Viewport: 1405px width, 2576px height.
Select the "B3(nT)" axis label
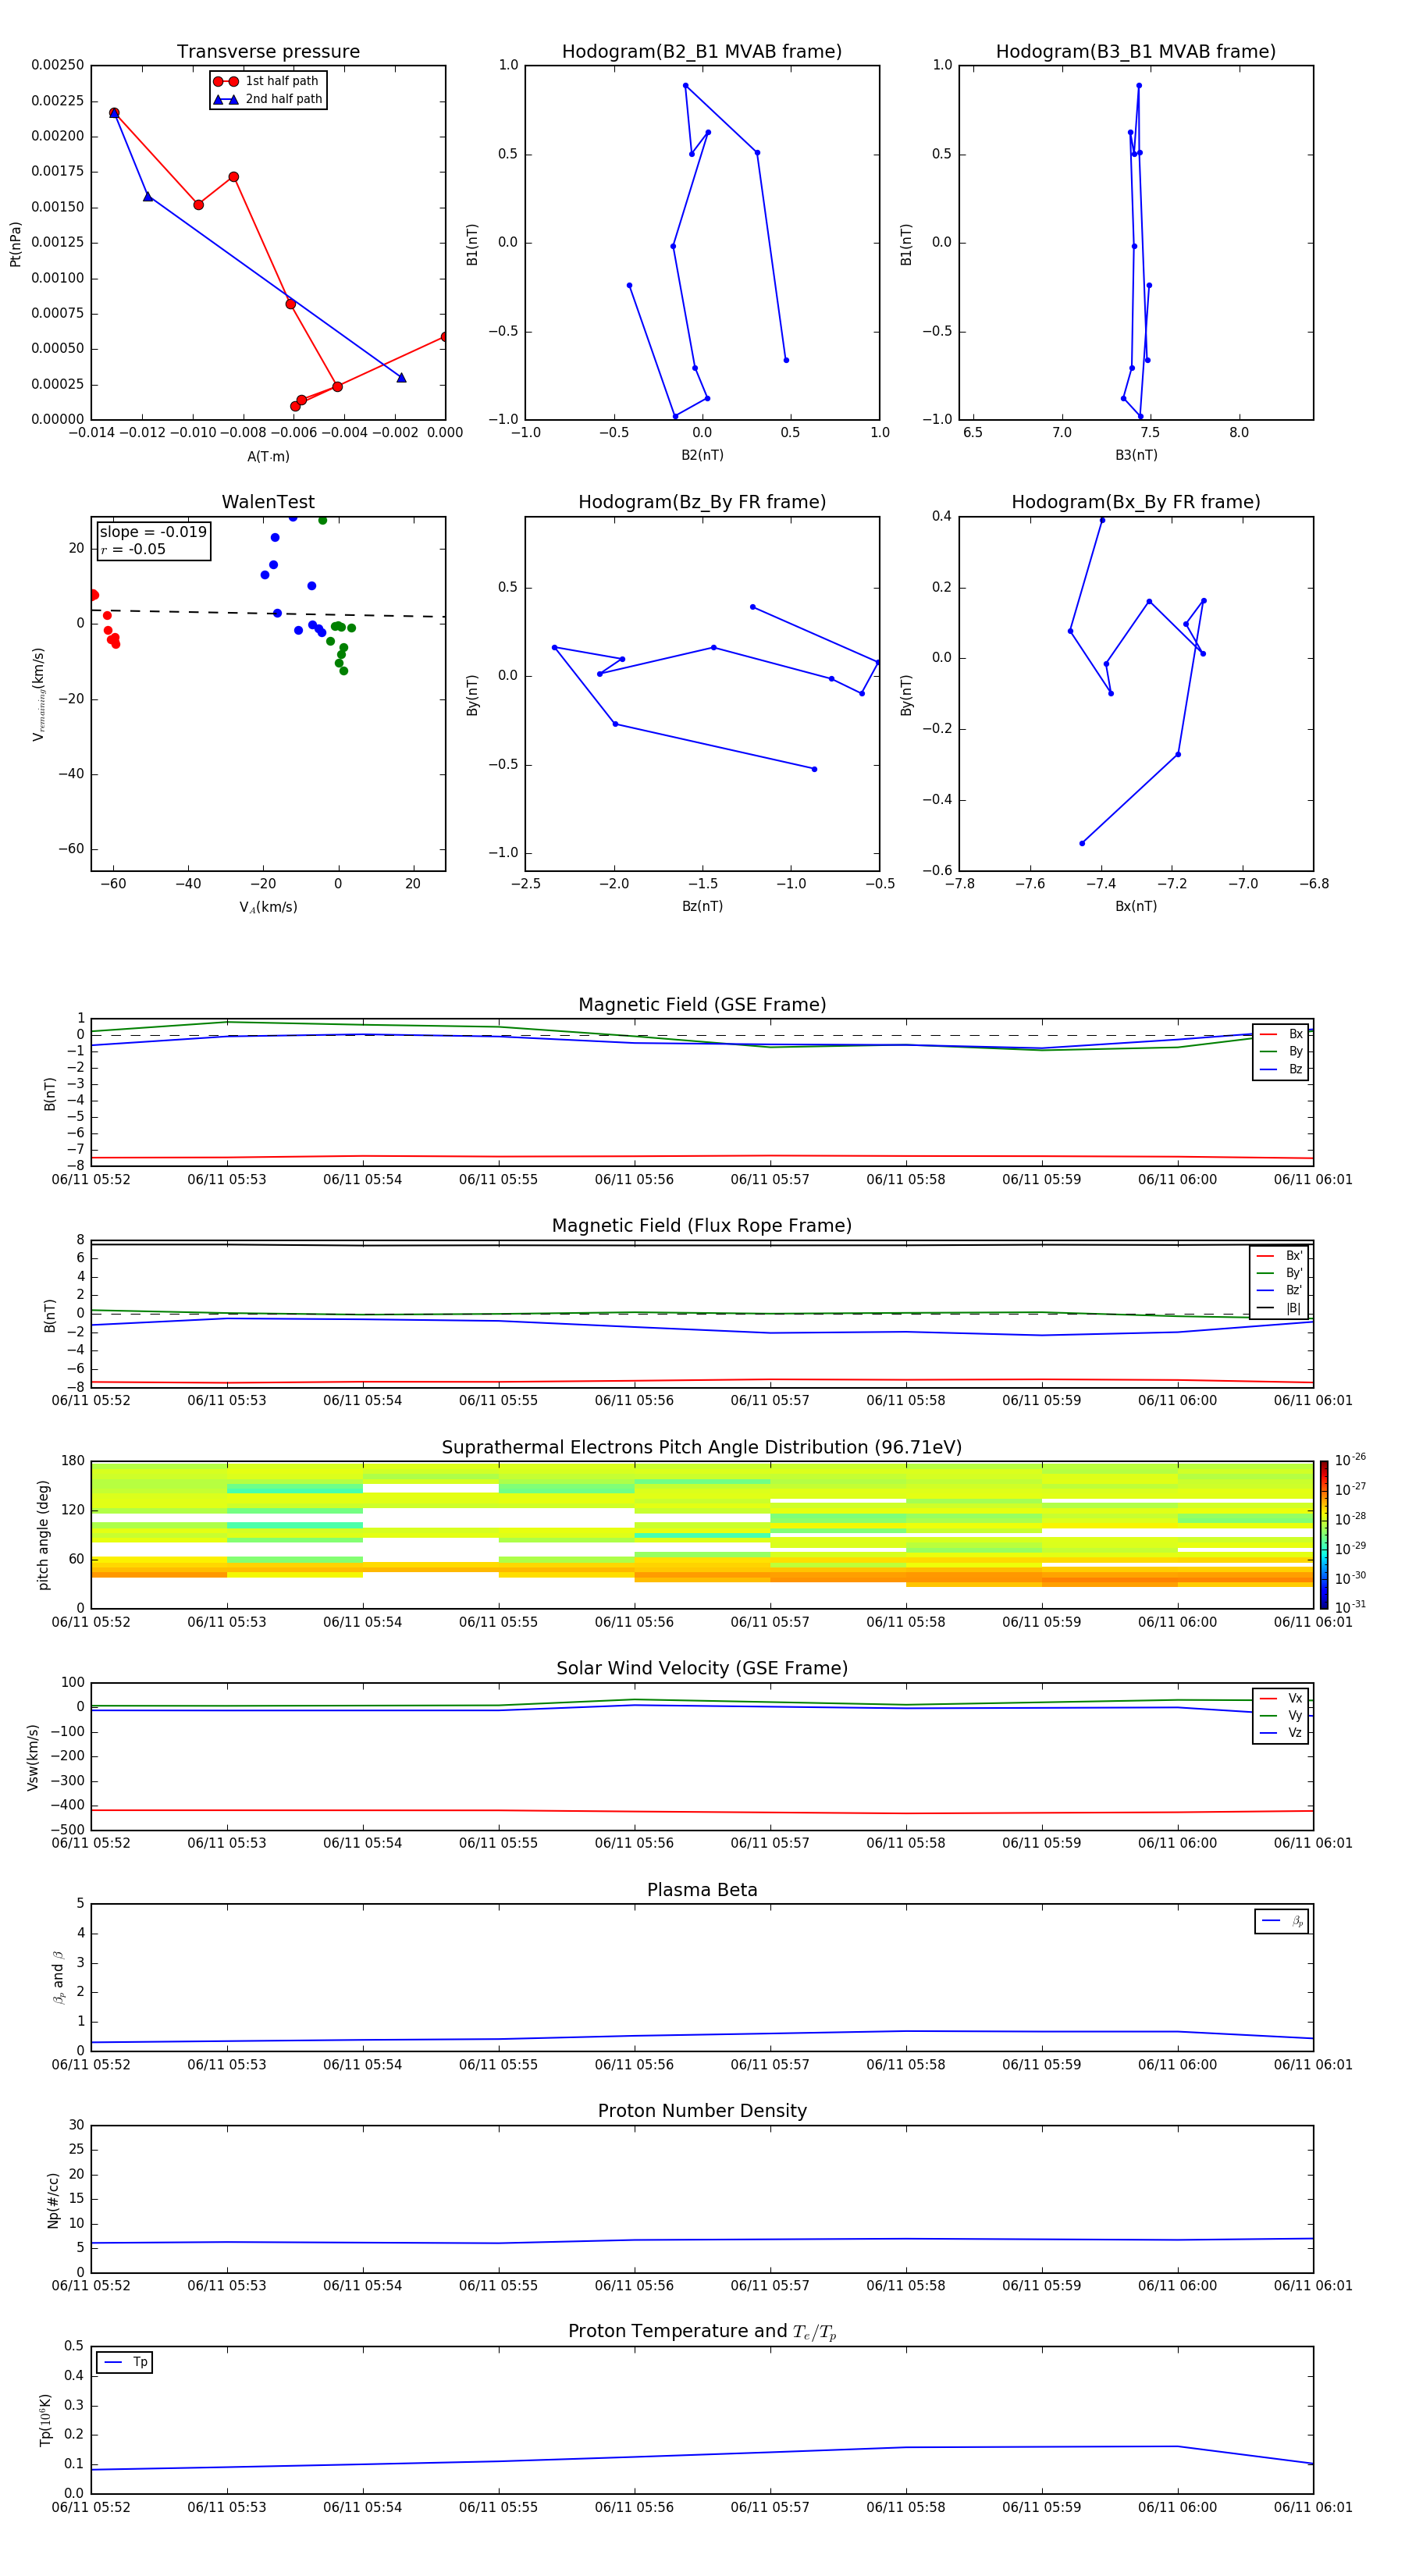pyautogui.click(x=1136, y=455)
